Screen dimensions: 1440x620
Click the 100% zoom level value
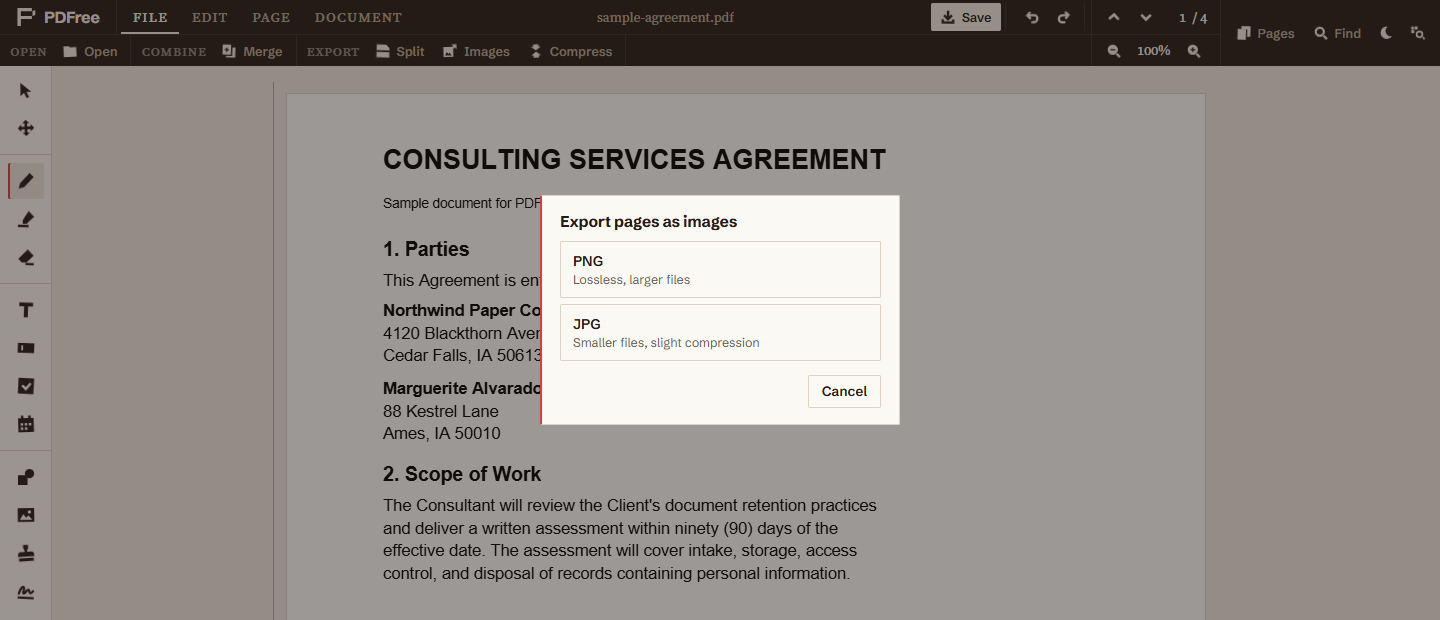tap(1154, 51)
